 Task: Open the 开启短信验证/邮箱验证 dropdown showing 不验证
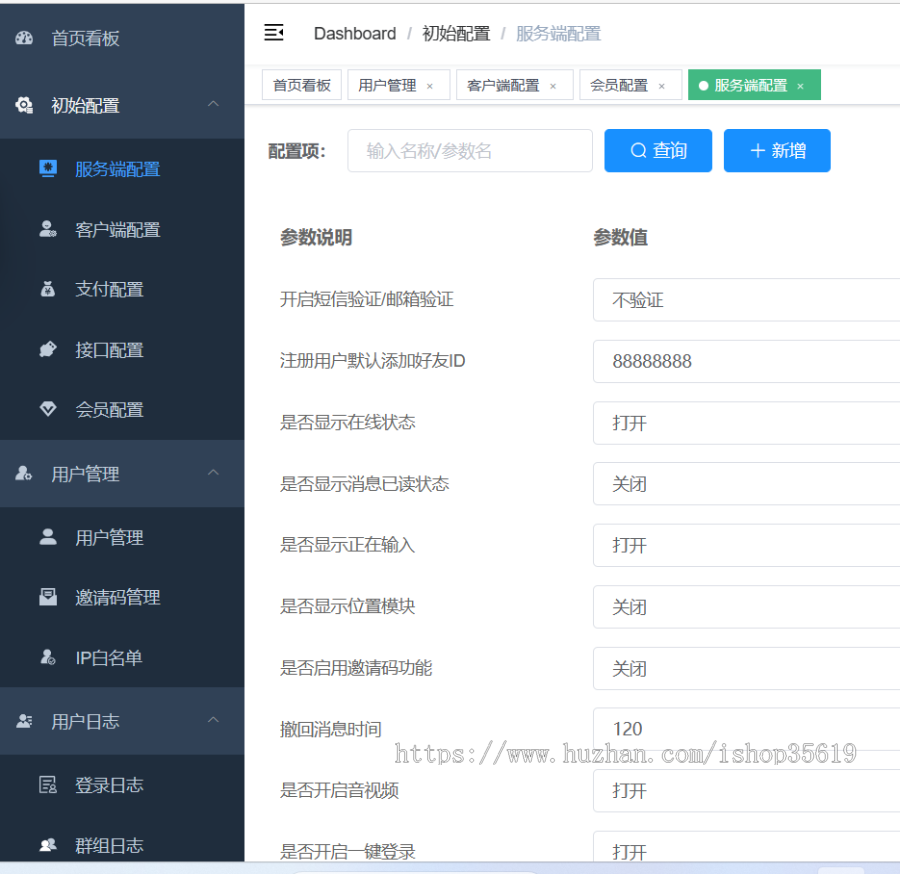point(746,300)
